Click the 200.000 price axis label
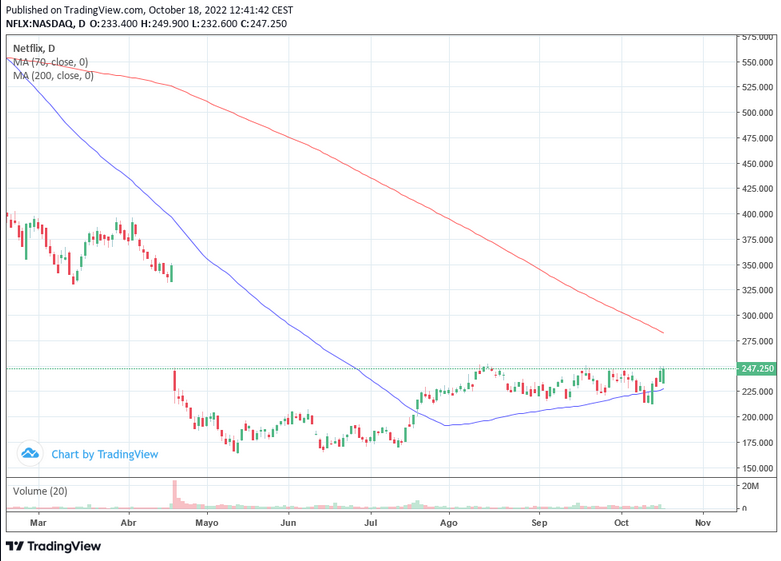 [x=757, y=417]
